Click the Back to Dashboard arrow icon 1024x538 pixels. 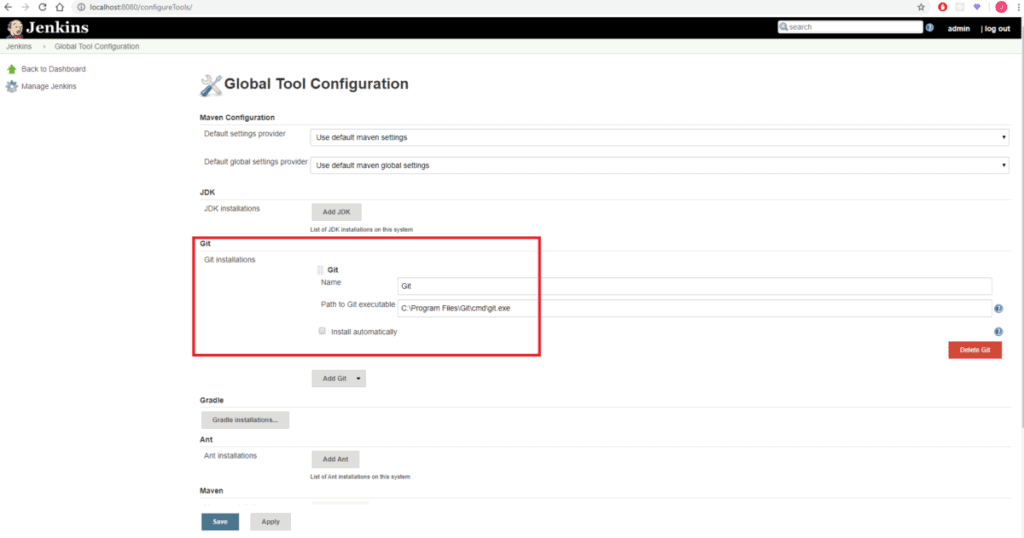point(12,69)
